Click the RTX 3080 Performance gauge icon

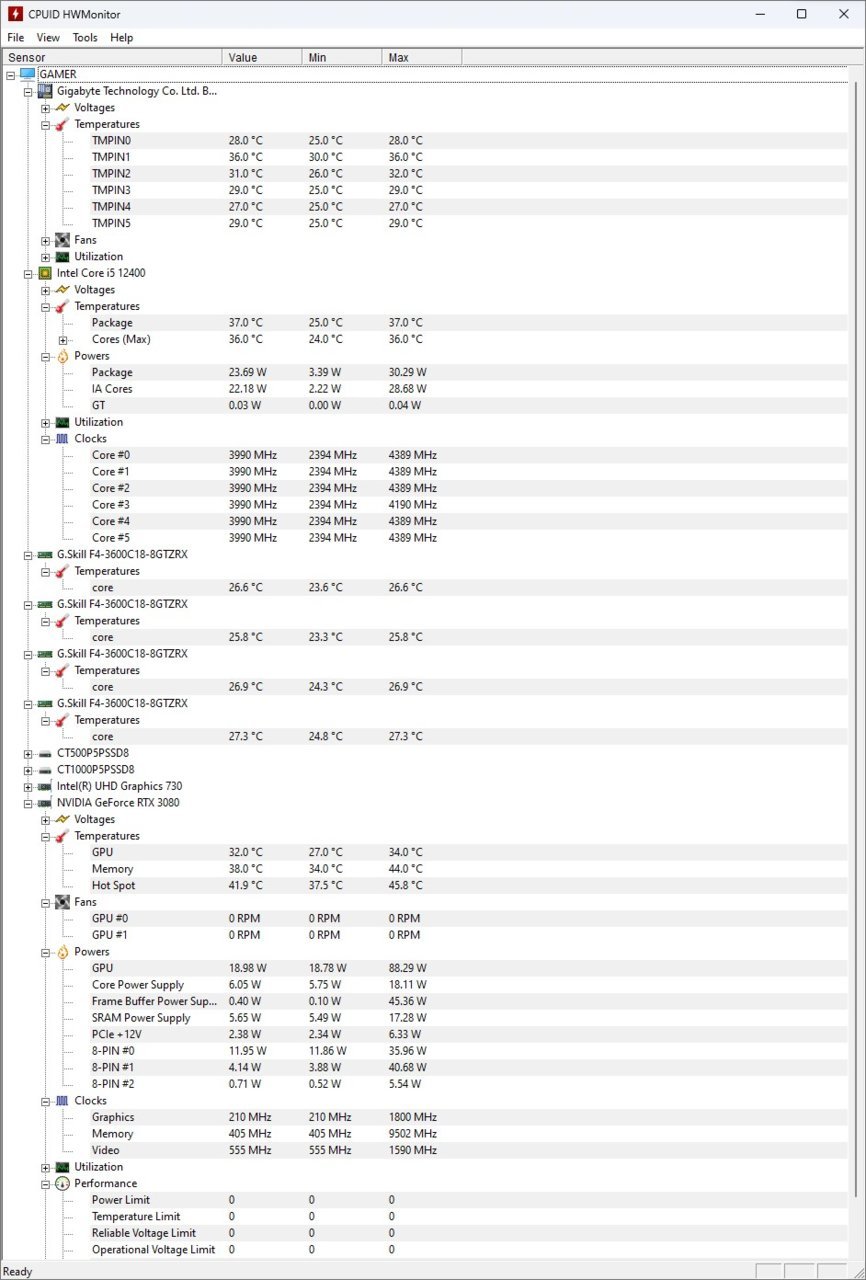pyautogui.click(x=62, y=1184)
